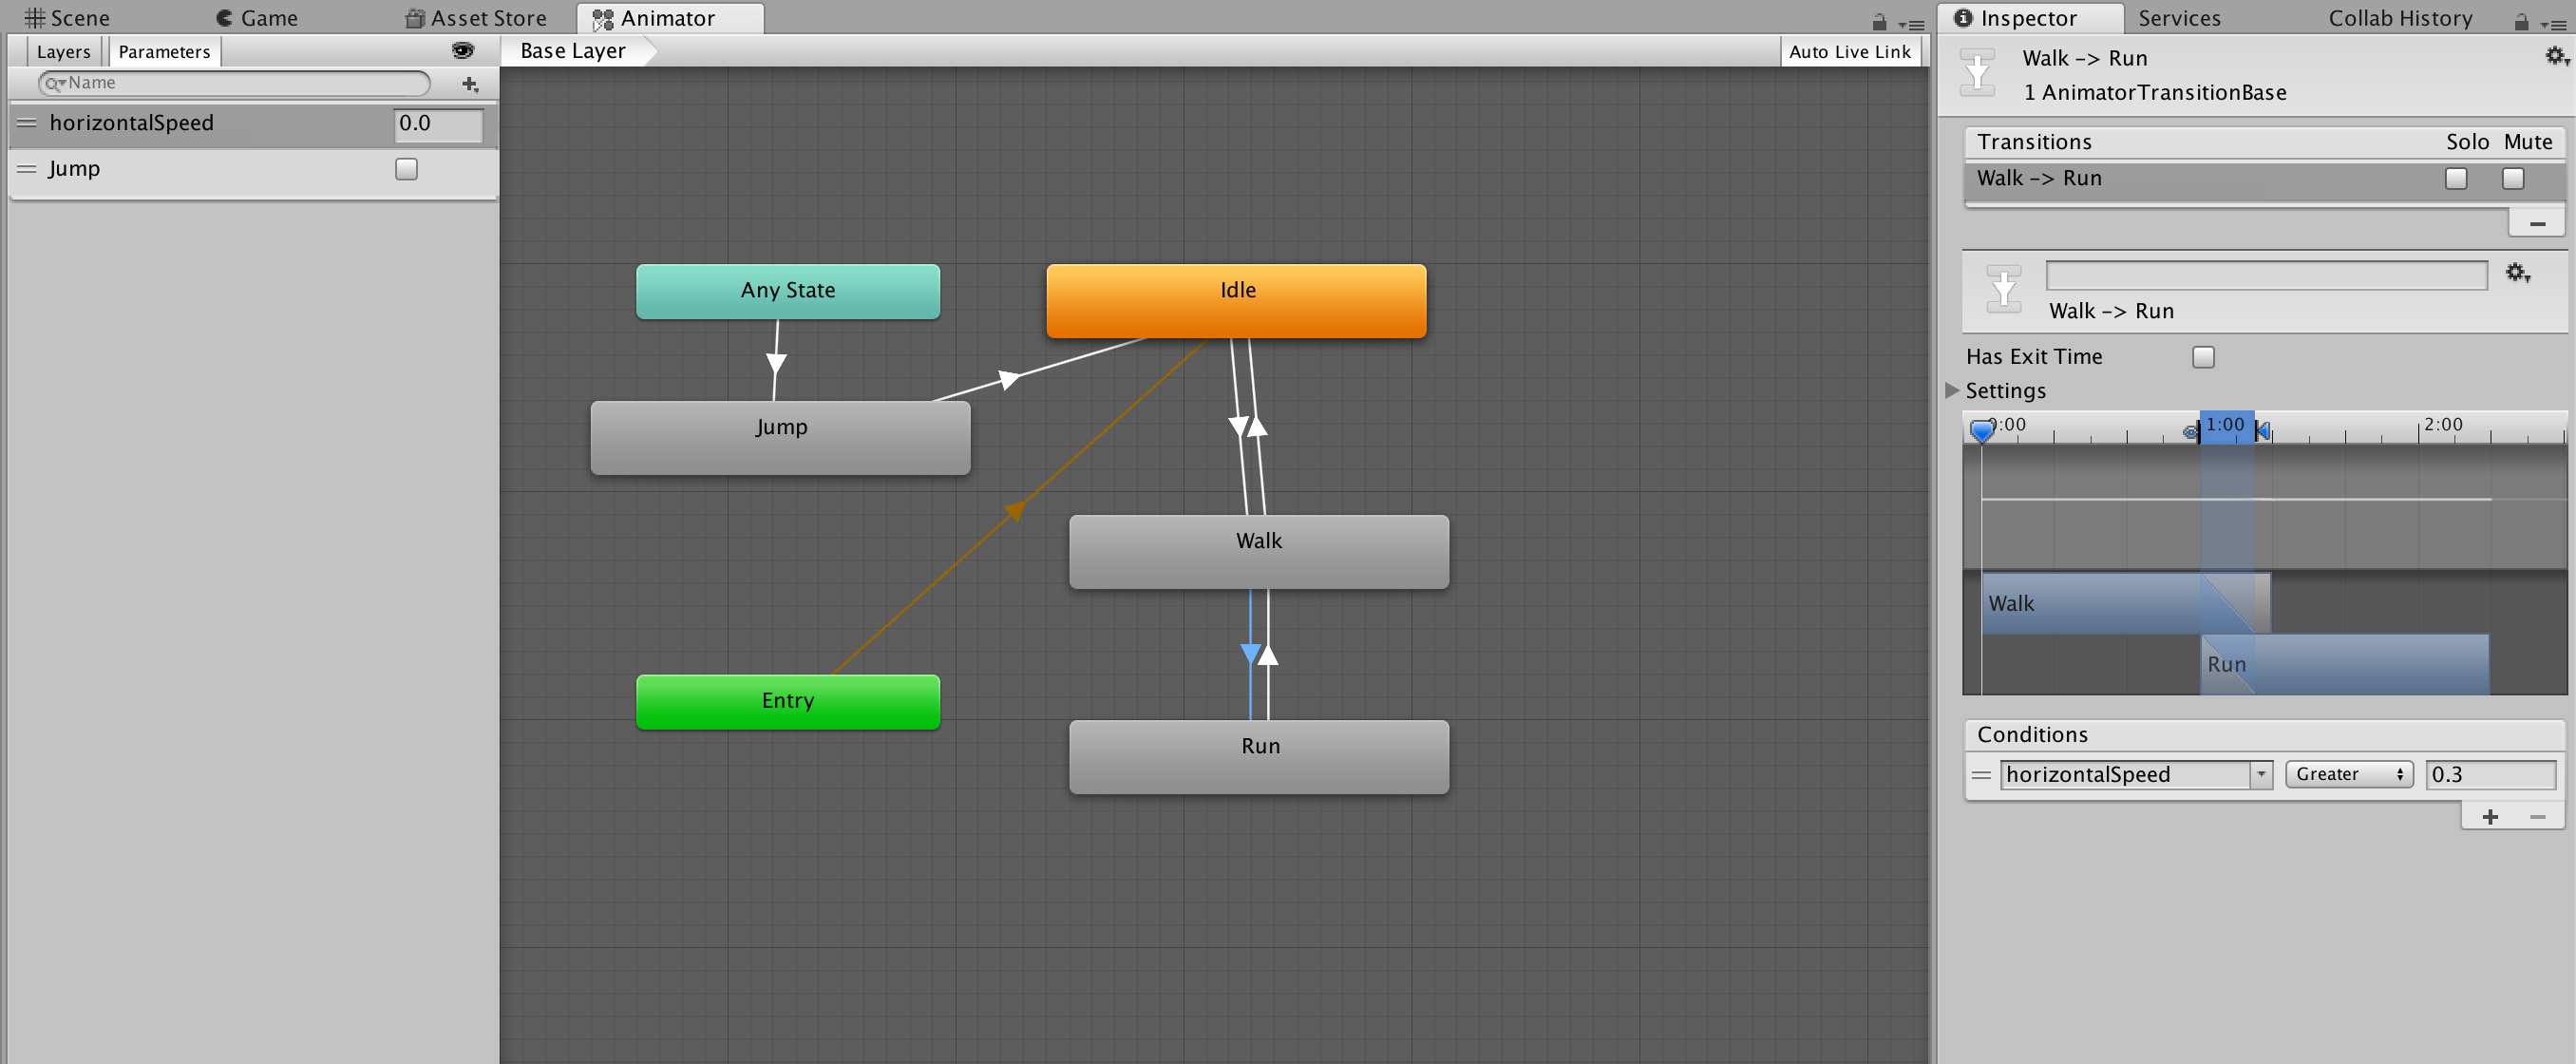Screen dimensions: 2576x1064
Task: Toggle Mute for Walk->Run transition
Action: tap(2524, 179)
